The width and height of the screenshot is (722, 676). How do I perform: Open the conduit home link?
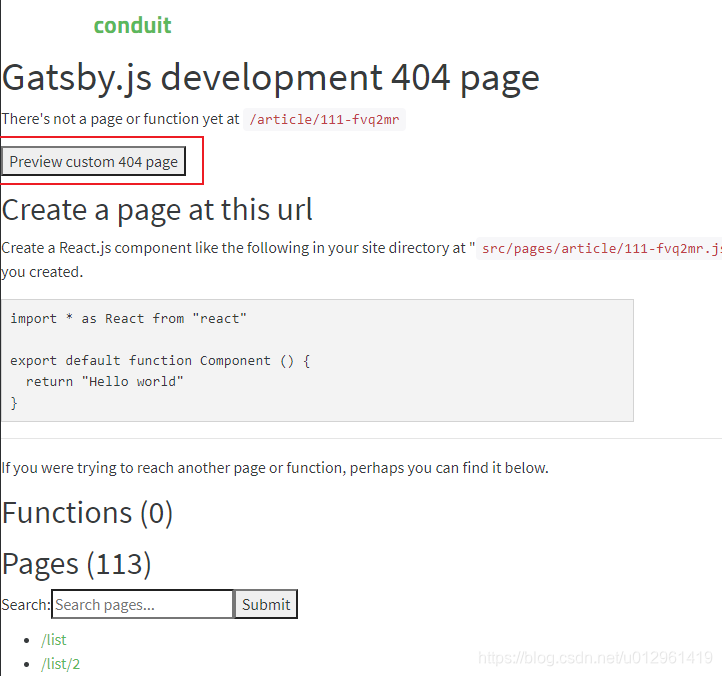(x=133, y=25)
